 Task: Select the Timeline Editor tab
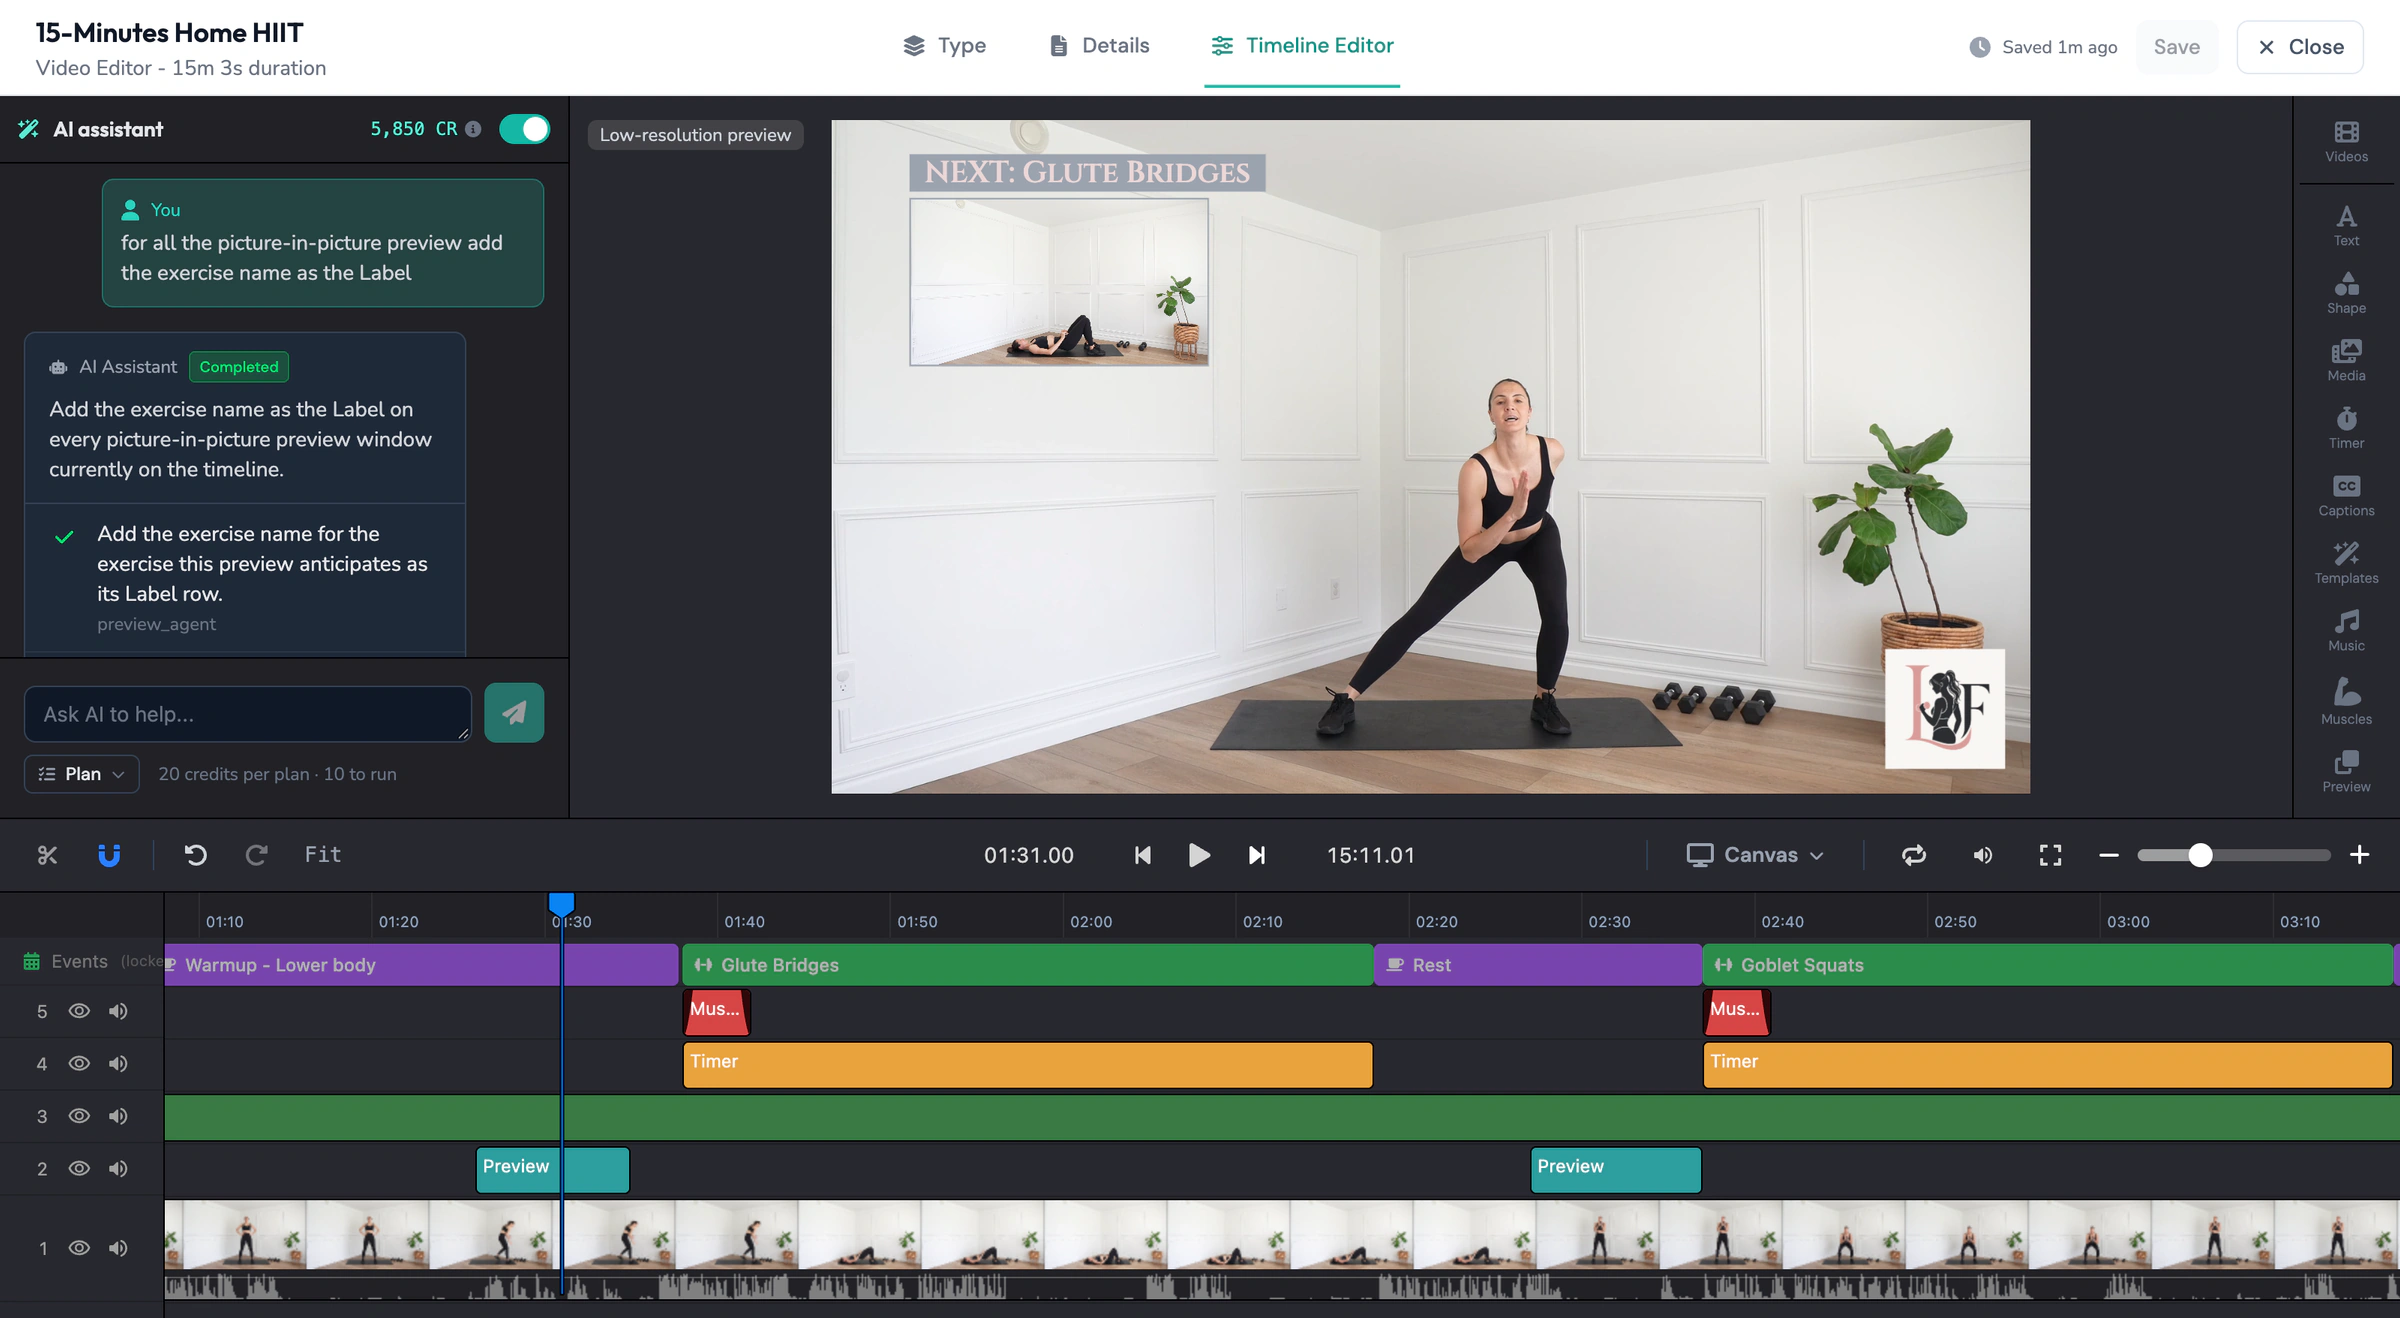(1302, 46)
